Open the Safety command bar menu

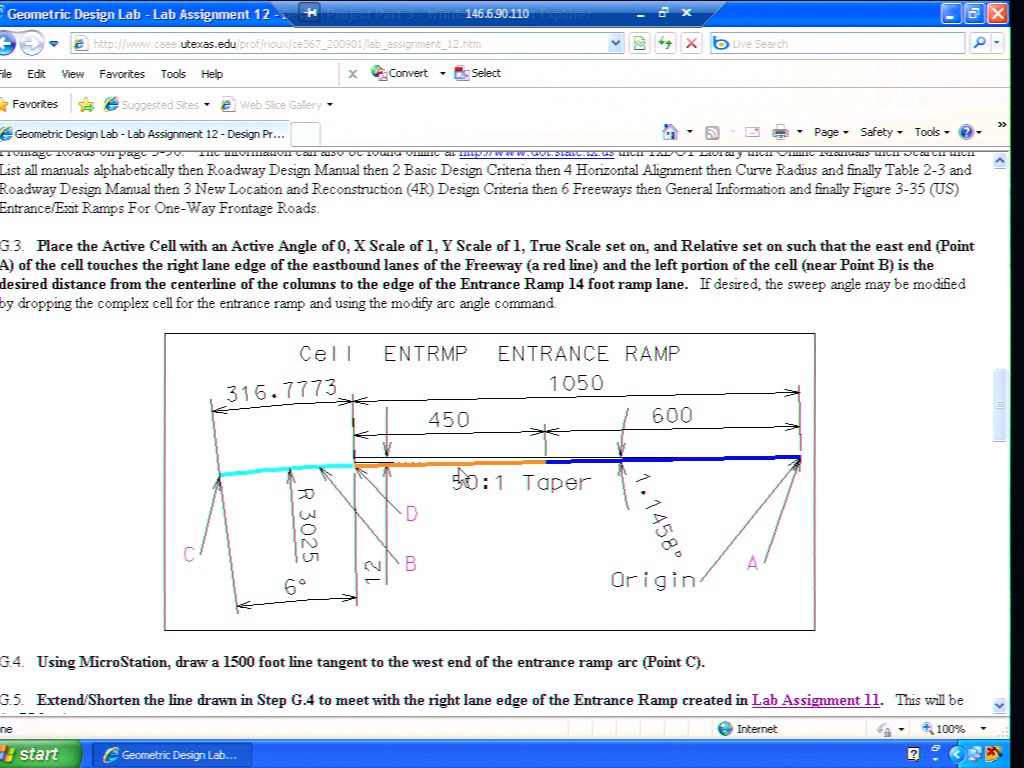point(881,132)
